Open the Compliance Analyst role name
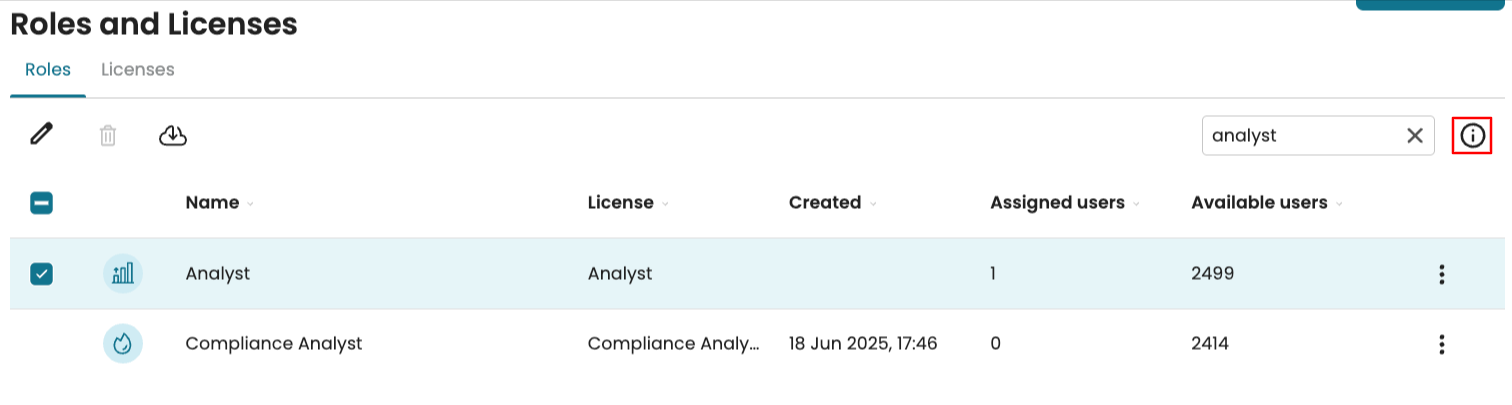Viewport: 1512px width, 405px height. pyautogui.click(x=274, y=344)
